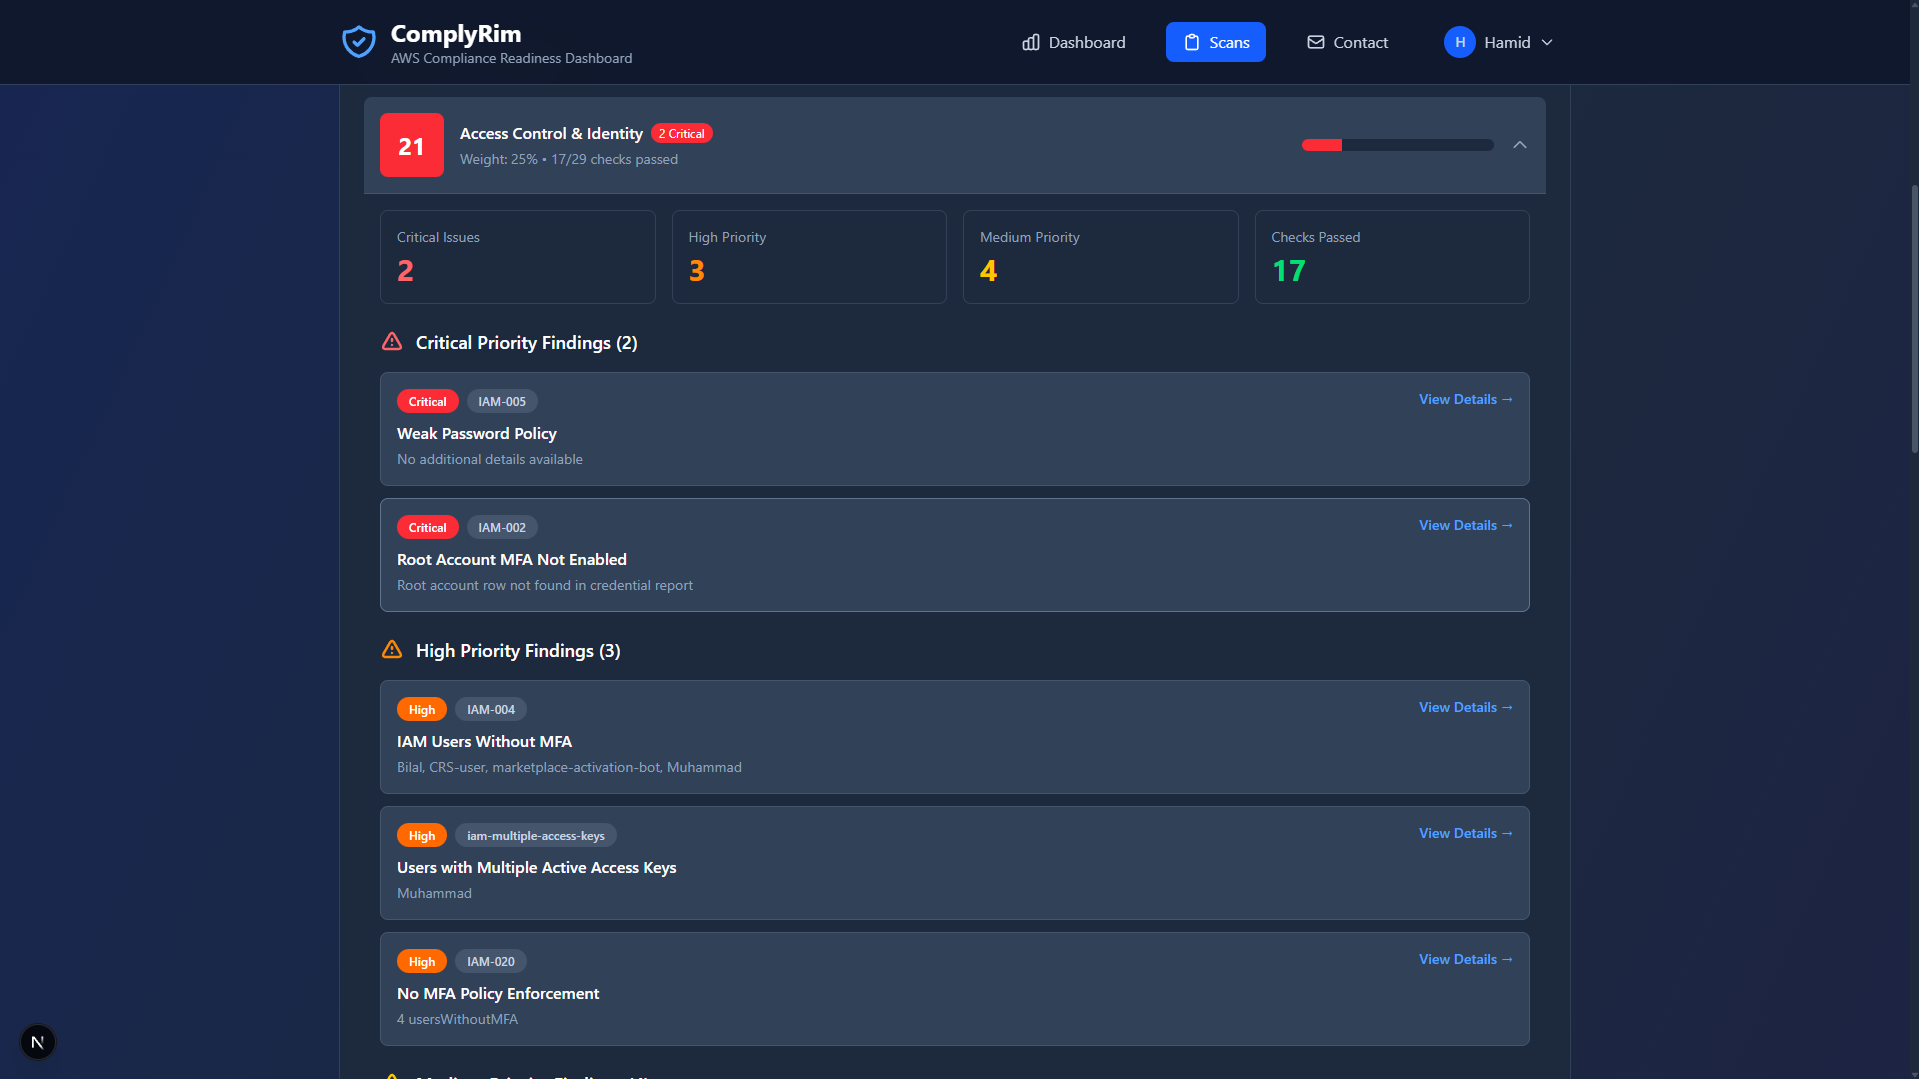Viewport: 1919px width, 1079px height.
Task: Click the Contact envelope icon
Action: tap(1315, 42)
